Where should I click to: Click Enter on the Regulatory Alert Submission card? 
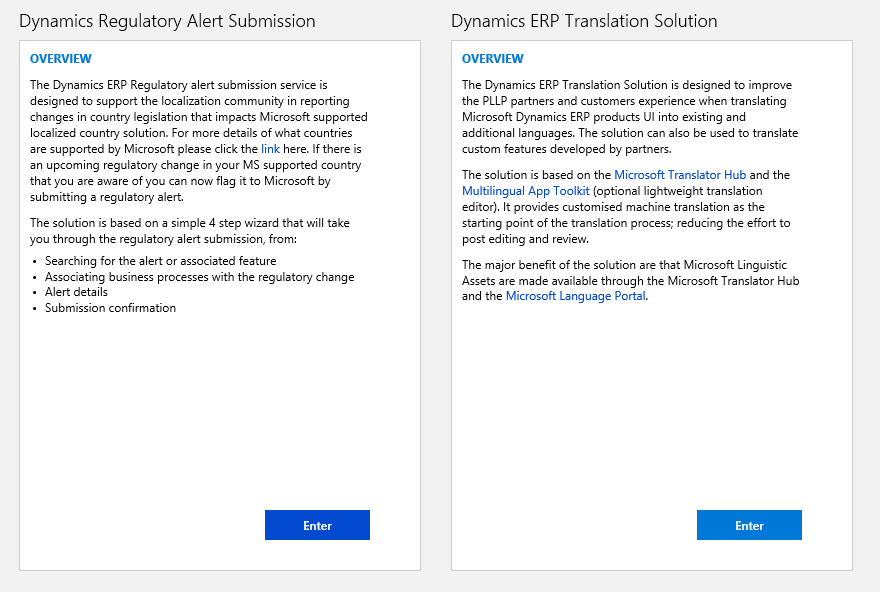click(x=317, y=525)
